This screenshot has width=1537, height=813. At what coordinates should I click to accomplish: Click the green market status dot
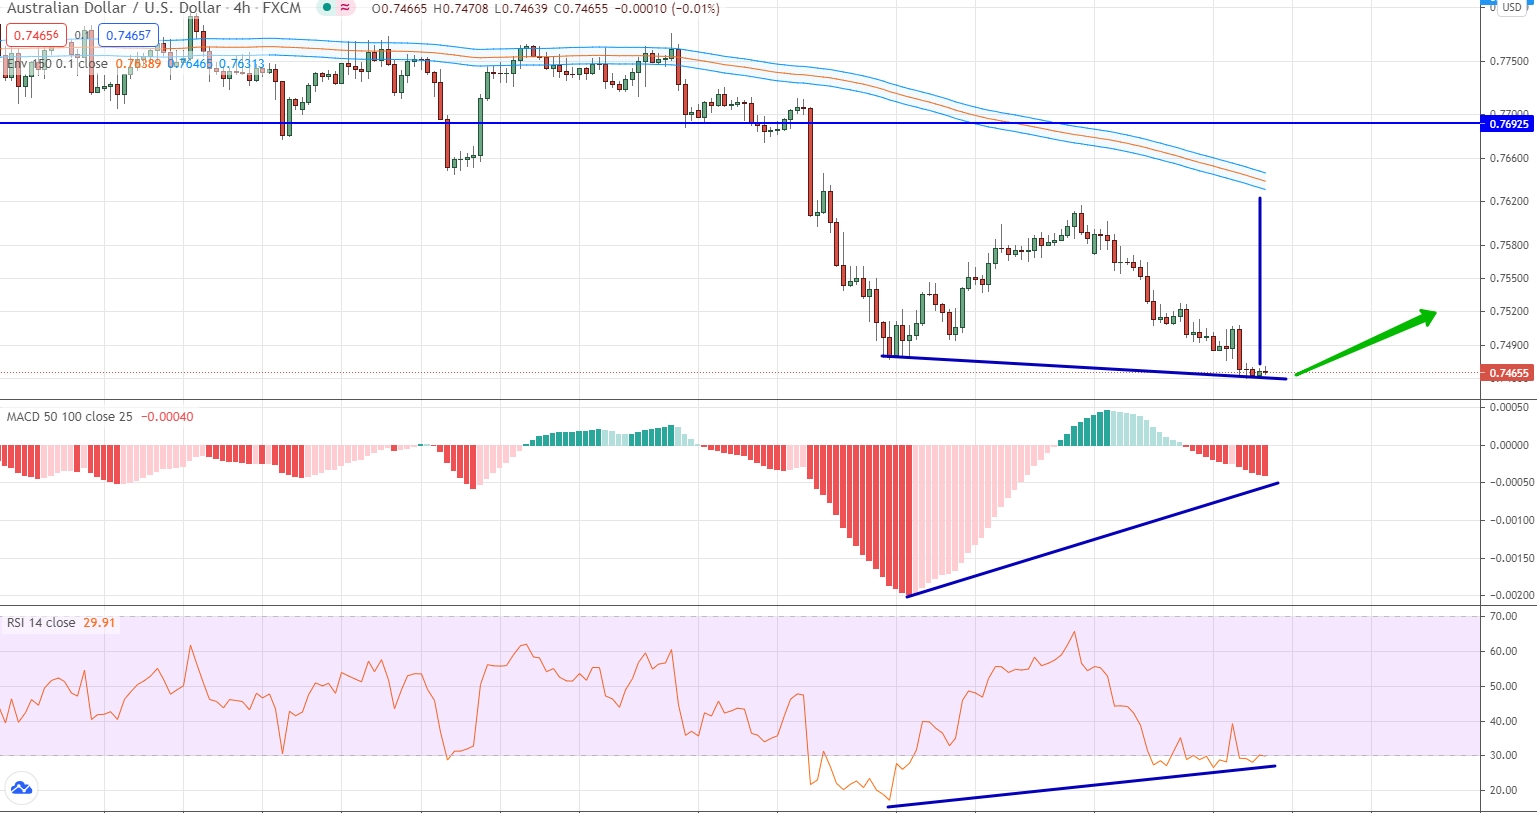tap(327, 8)
